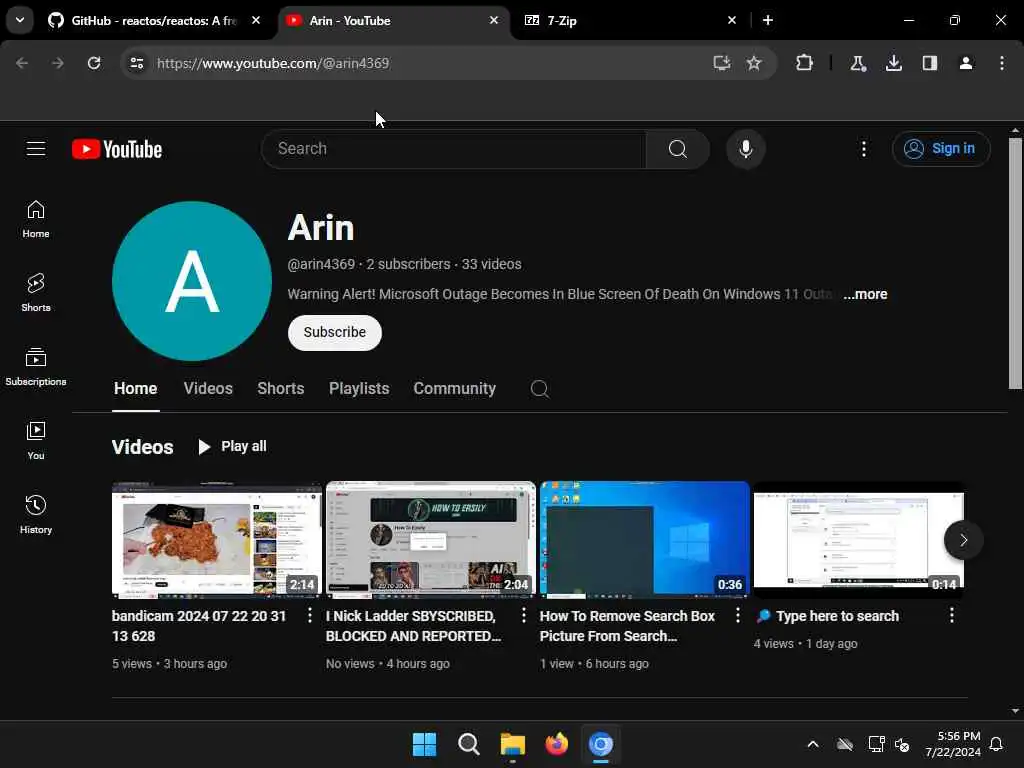Image resolution: width=1024 pixels, height=768 pixels.
Task: Open bandicam video thumbnail
Action: tap(217, 540)
